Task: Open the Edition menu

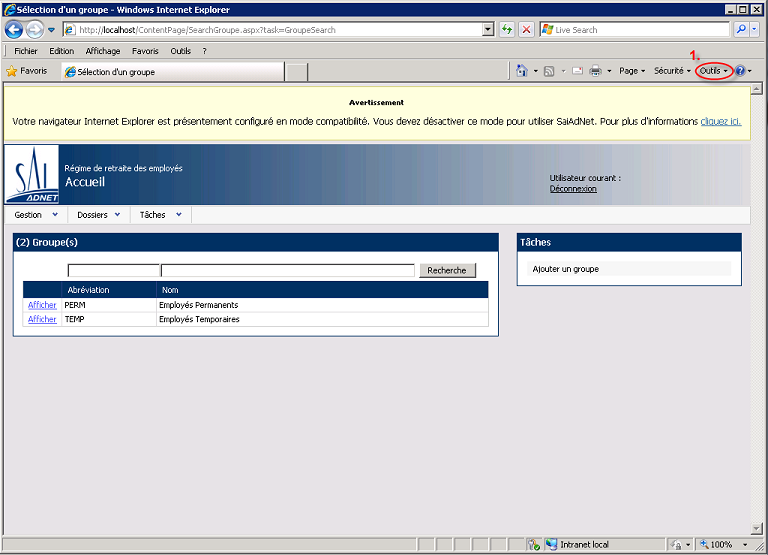Action: click(62, 51)
